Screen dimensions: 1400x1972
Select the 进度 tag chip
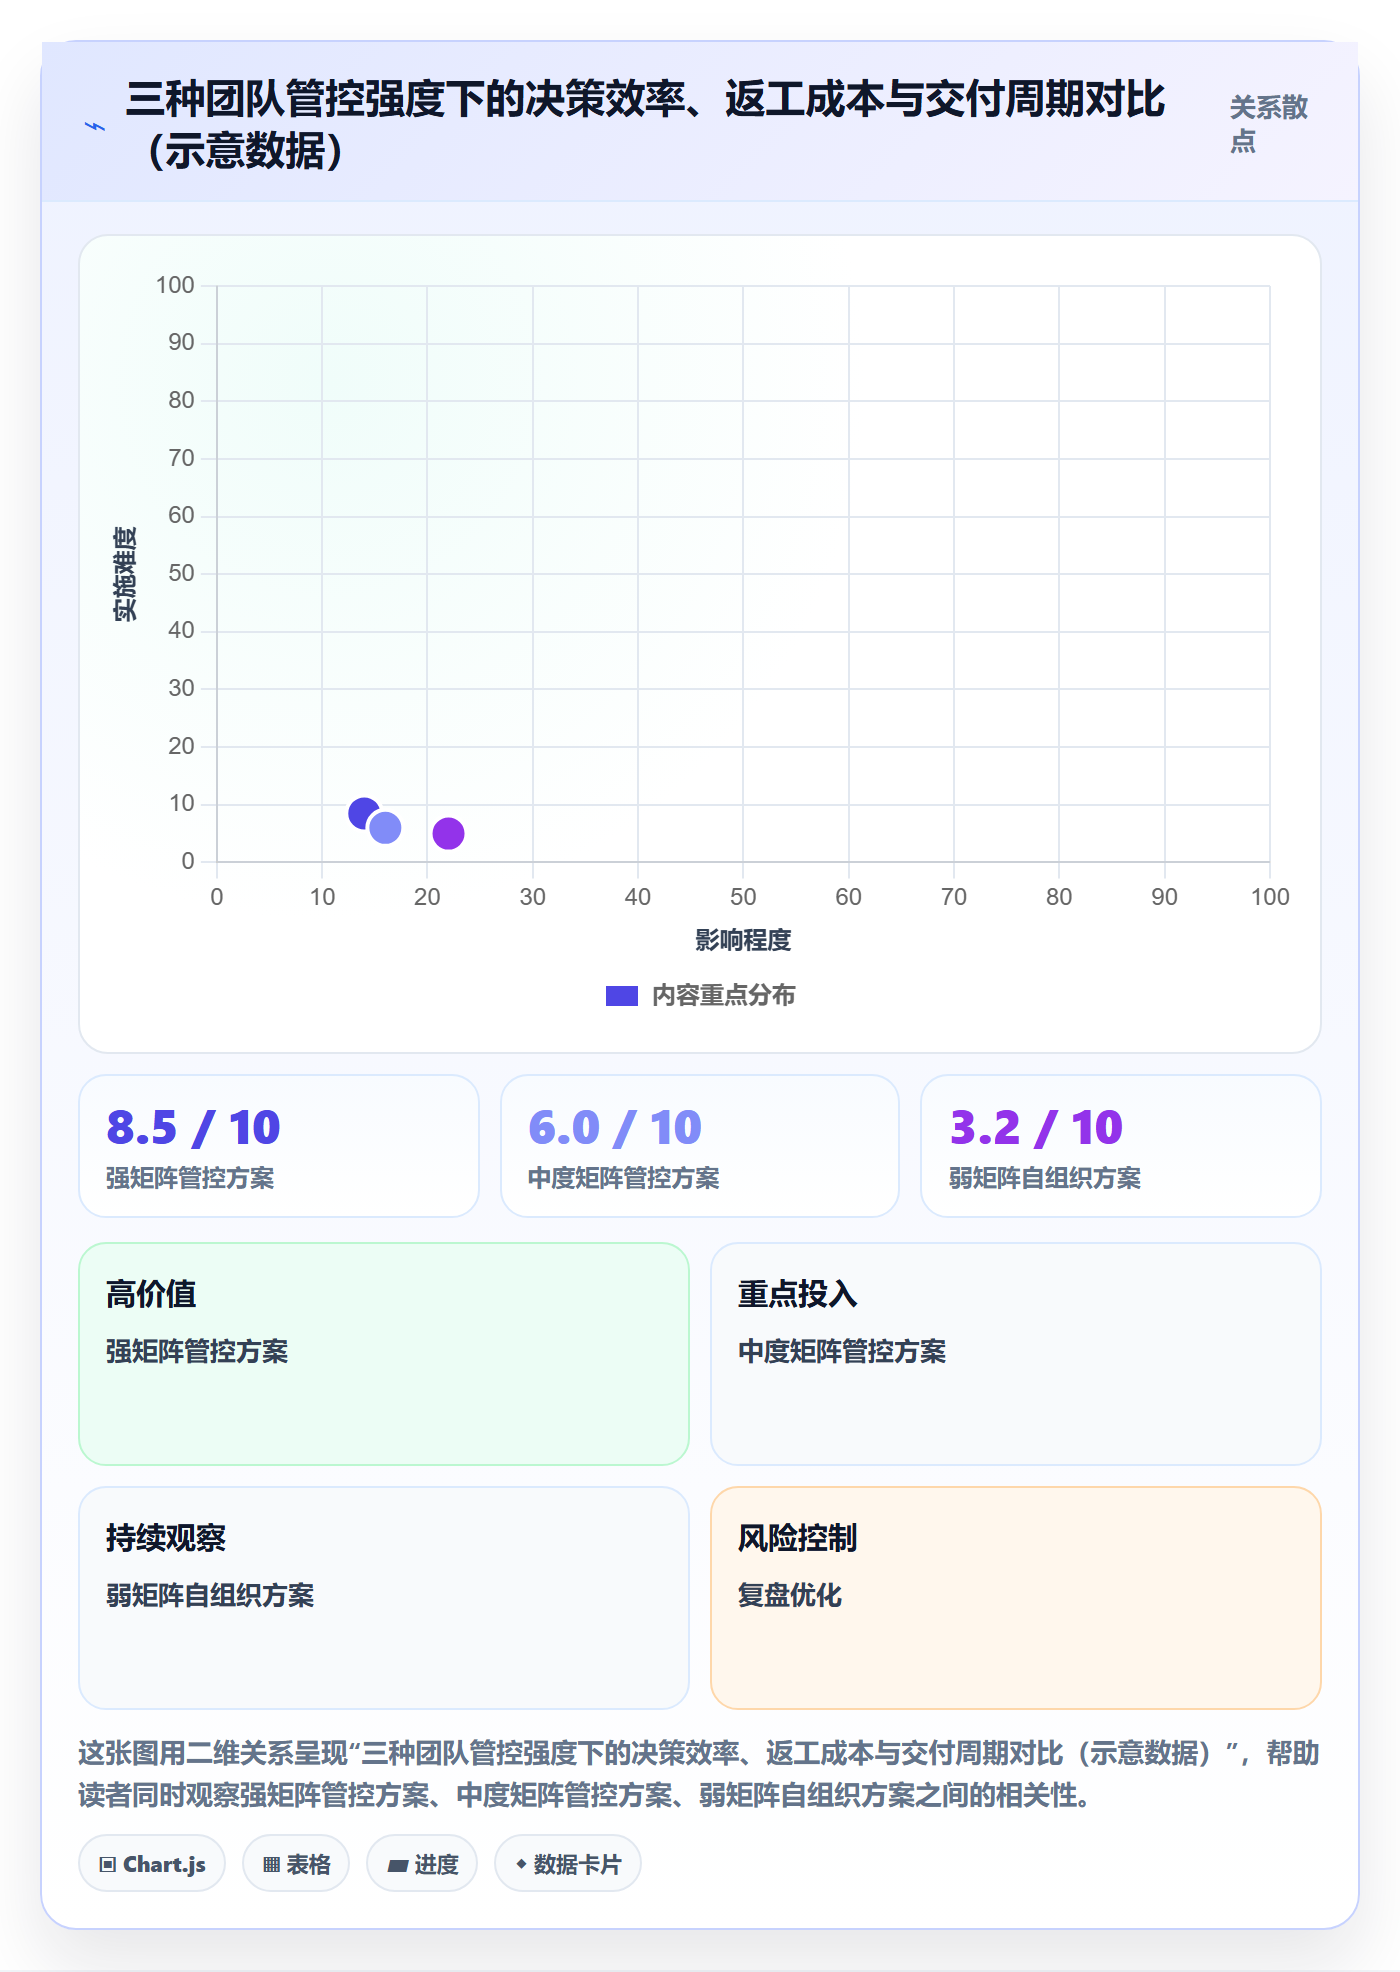(x=422, y=1864)
